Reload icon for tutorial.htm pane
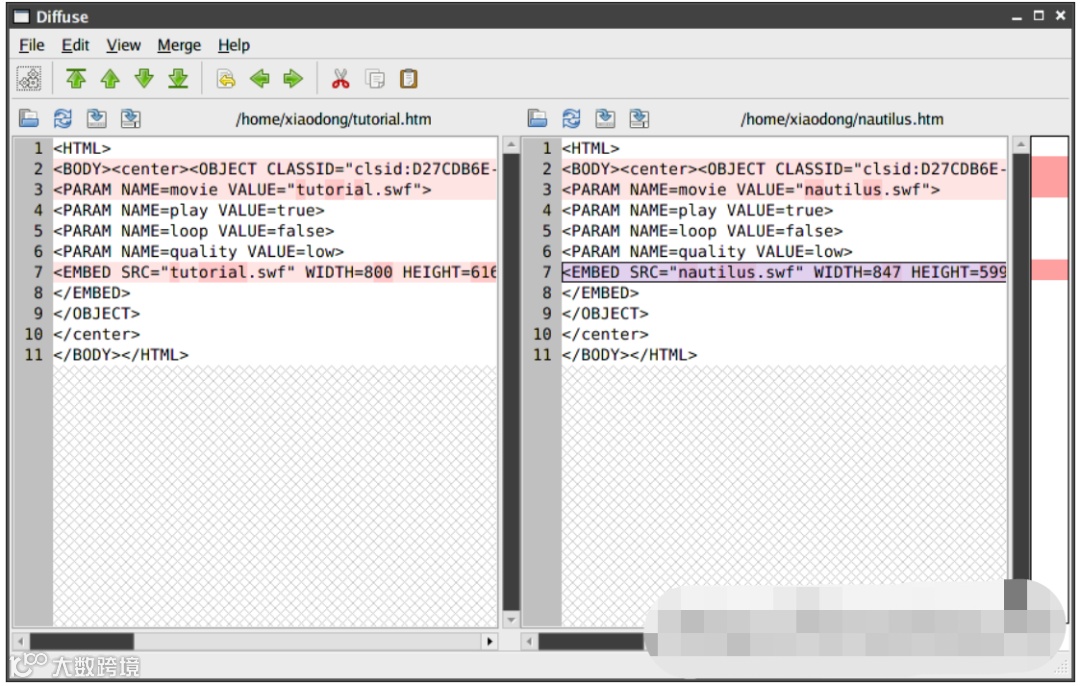The width and height of the screenshot is (1080, 686). [x=63, y=118]
